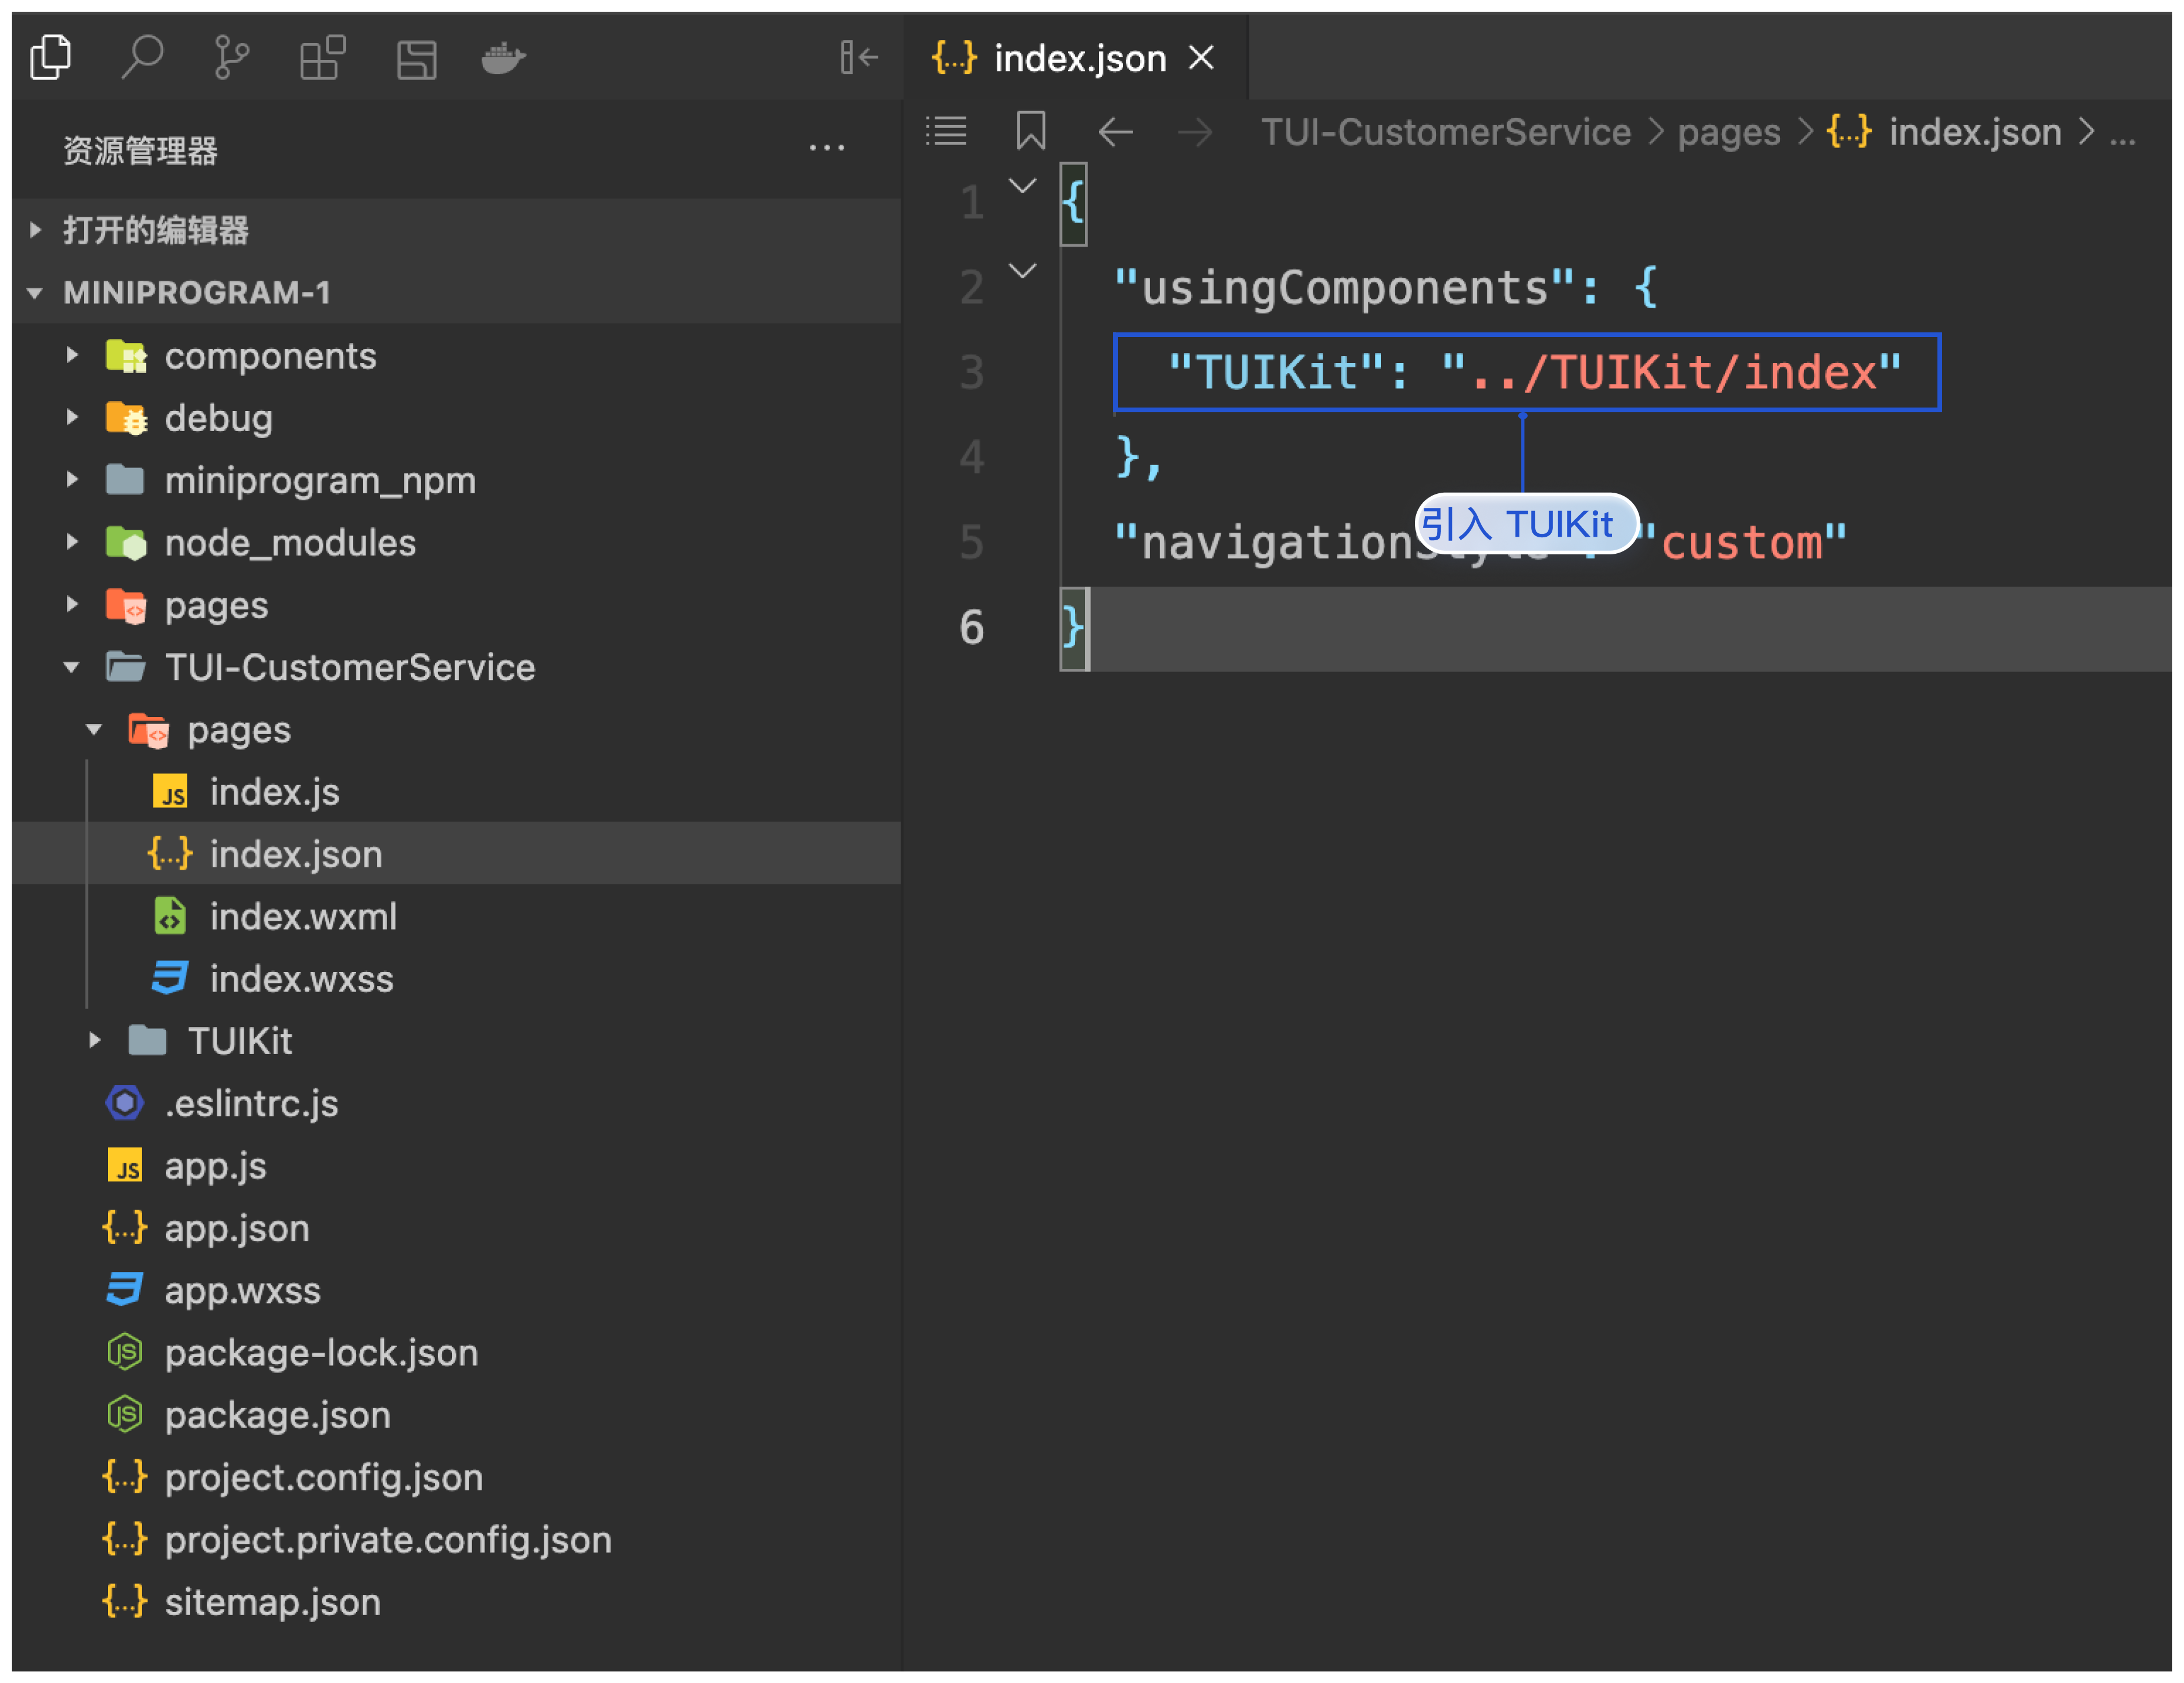Click the node_modules folder icon

pos(126,542)
